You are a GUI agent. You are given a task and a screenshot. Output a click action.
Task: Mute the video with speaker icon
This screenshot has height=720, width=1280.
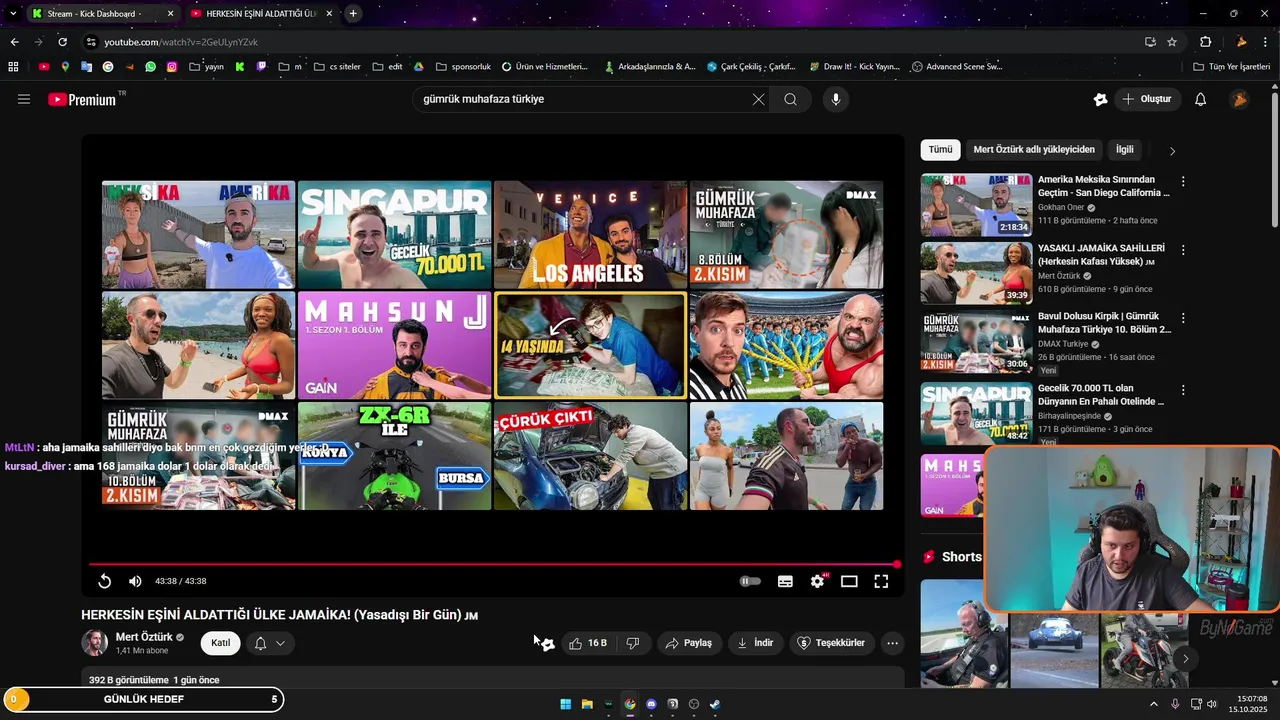(x=135, y=581)
